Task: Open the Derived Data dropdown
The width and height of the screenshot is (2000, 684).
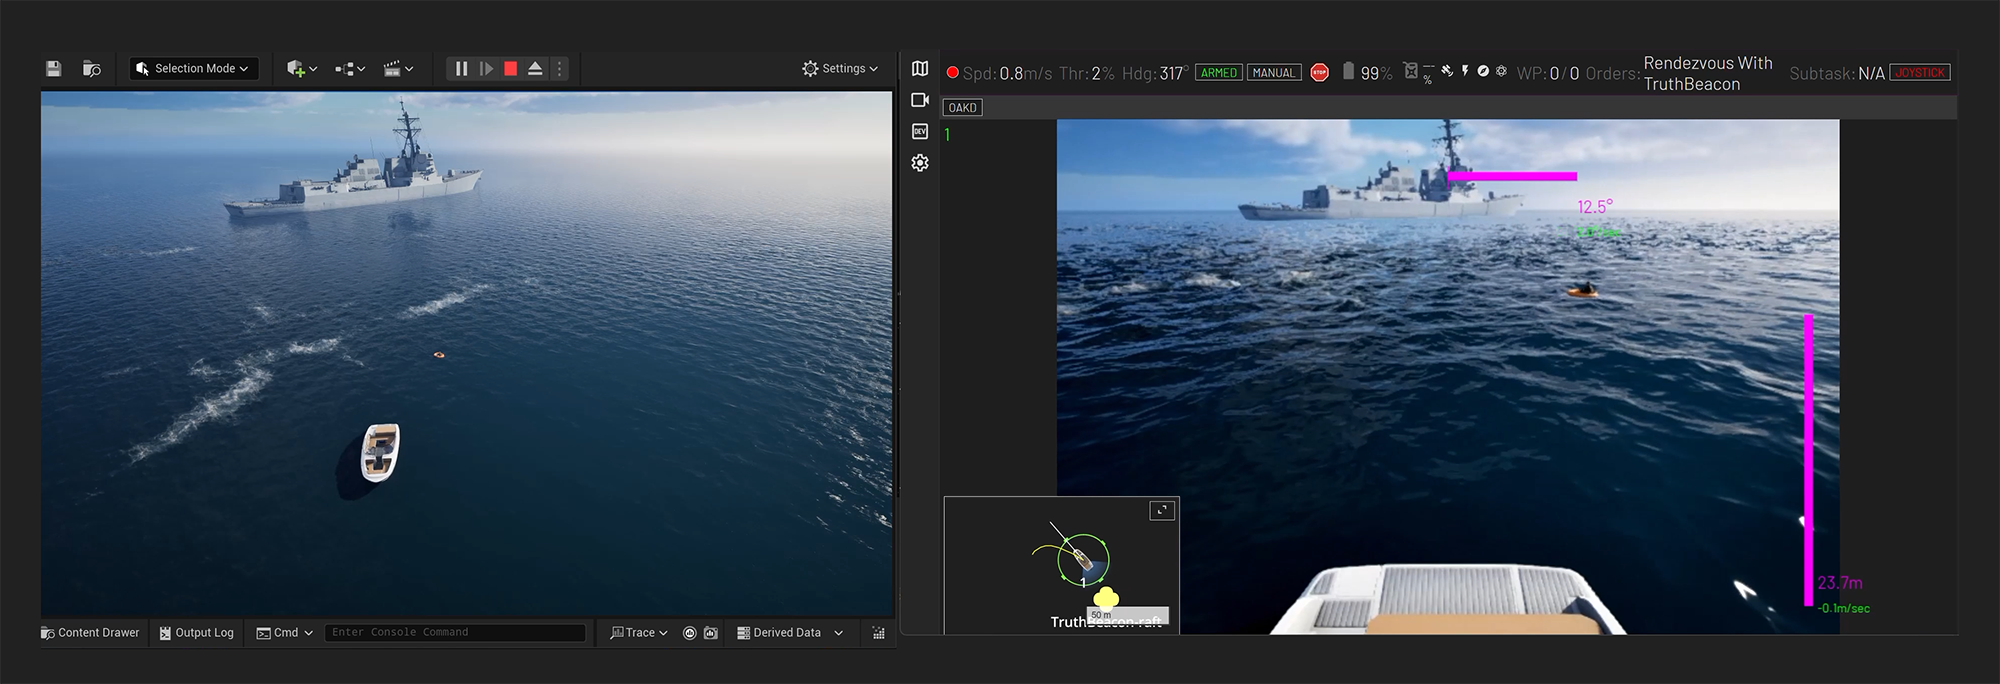Action: [x=790, y=633]
